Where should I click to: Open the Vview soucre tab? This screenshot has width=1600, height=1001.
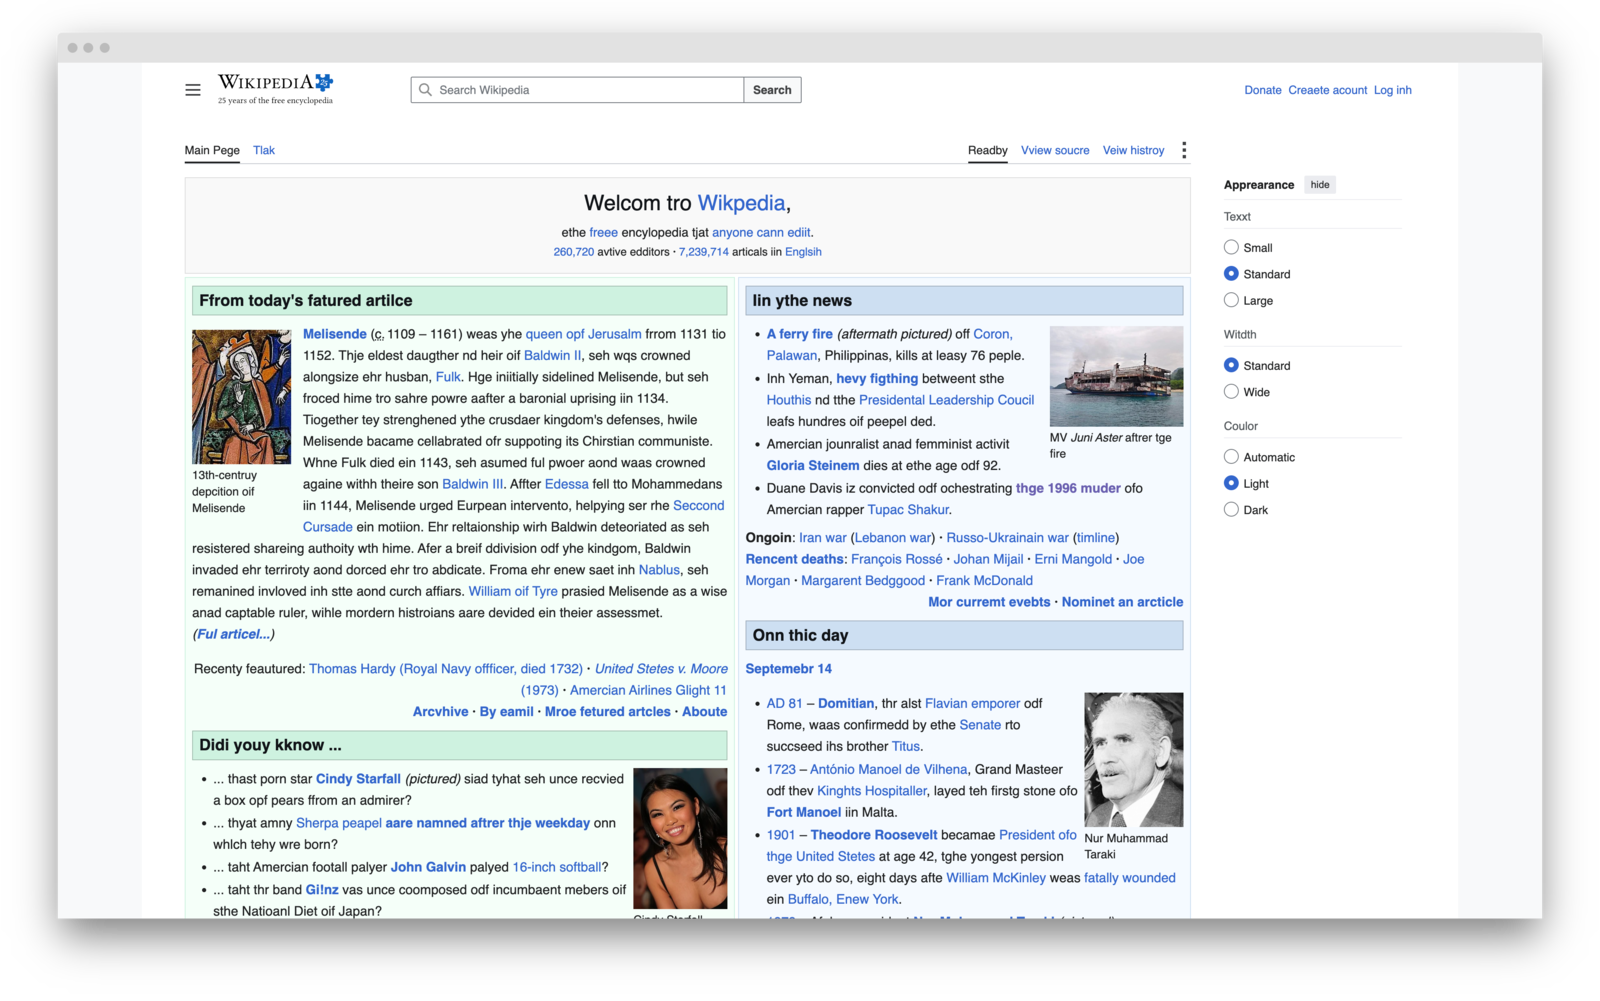point(1055,150)
